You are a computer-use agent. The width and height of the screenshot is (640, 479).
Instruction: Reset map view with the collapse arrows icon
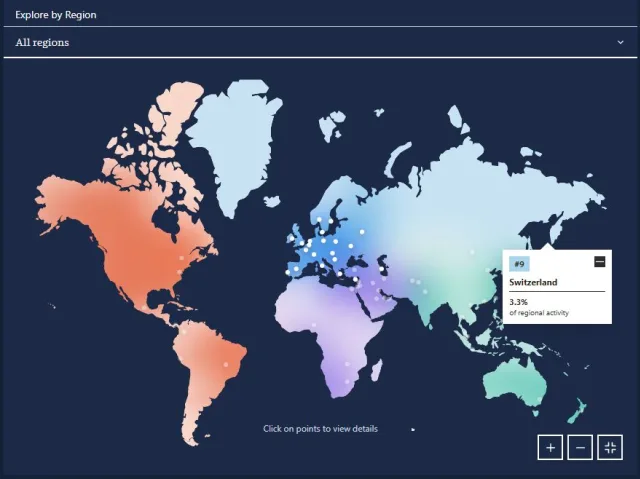pos(610,448)
